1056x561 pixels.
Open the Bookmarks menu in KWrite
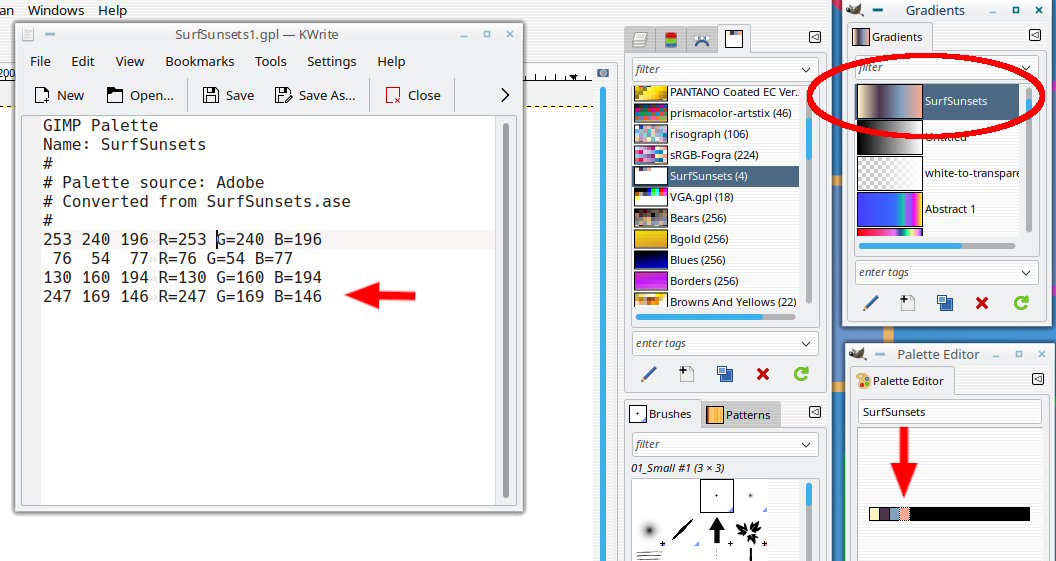(x=200, y=61)
